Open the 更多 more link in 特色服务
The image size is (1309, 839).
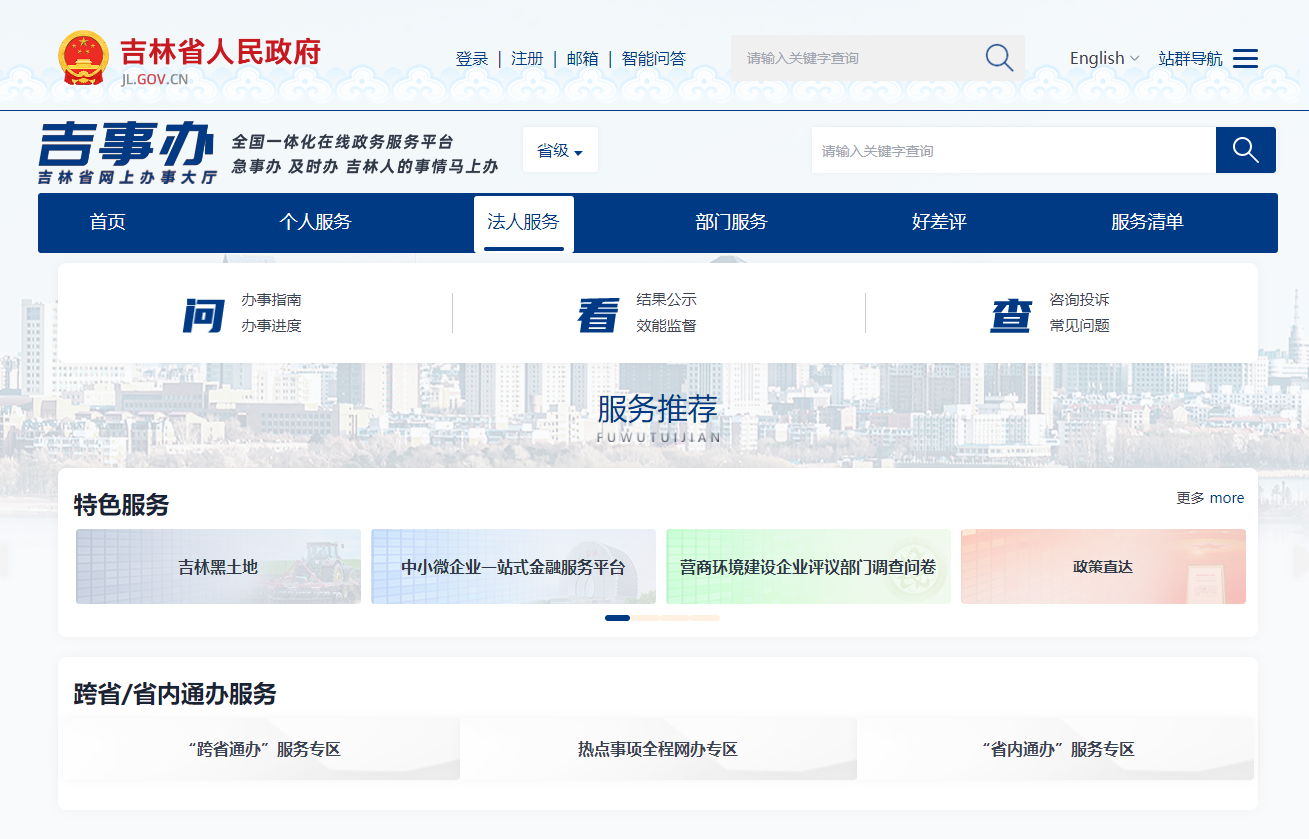pyautogui.click(x=1210, y=498)
